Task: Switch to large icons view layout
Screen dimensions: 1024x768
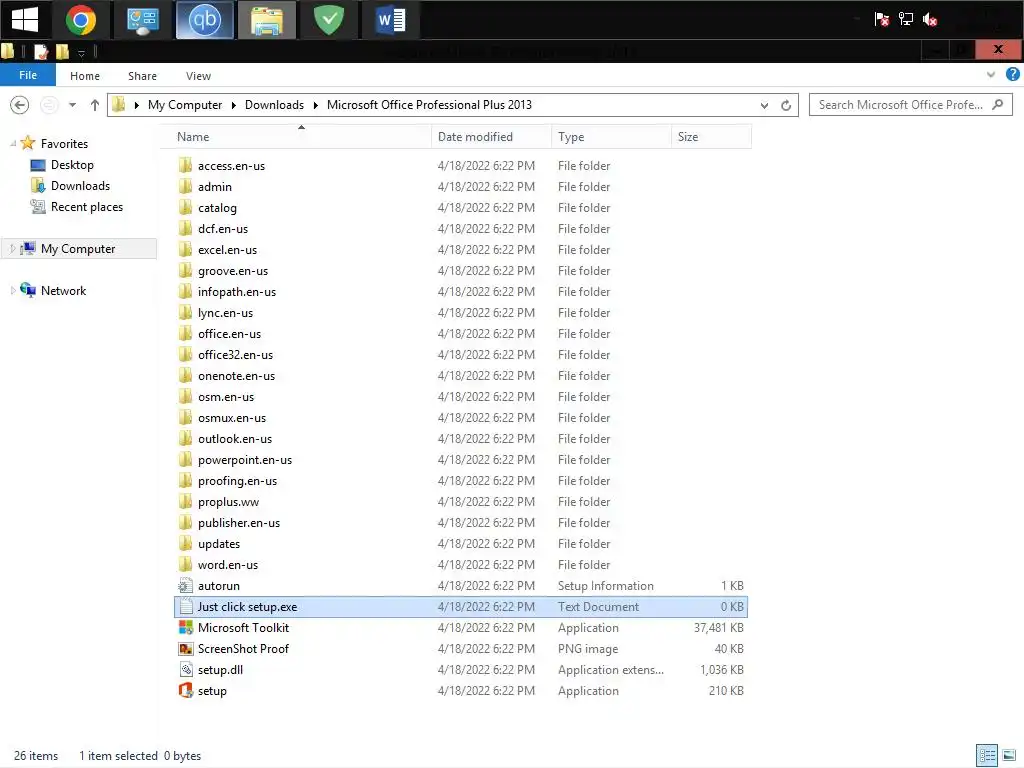Action: tap(1009, 756)
